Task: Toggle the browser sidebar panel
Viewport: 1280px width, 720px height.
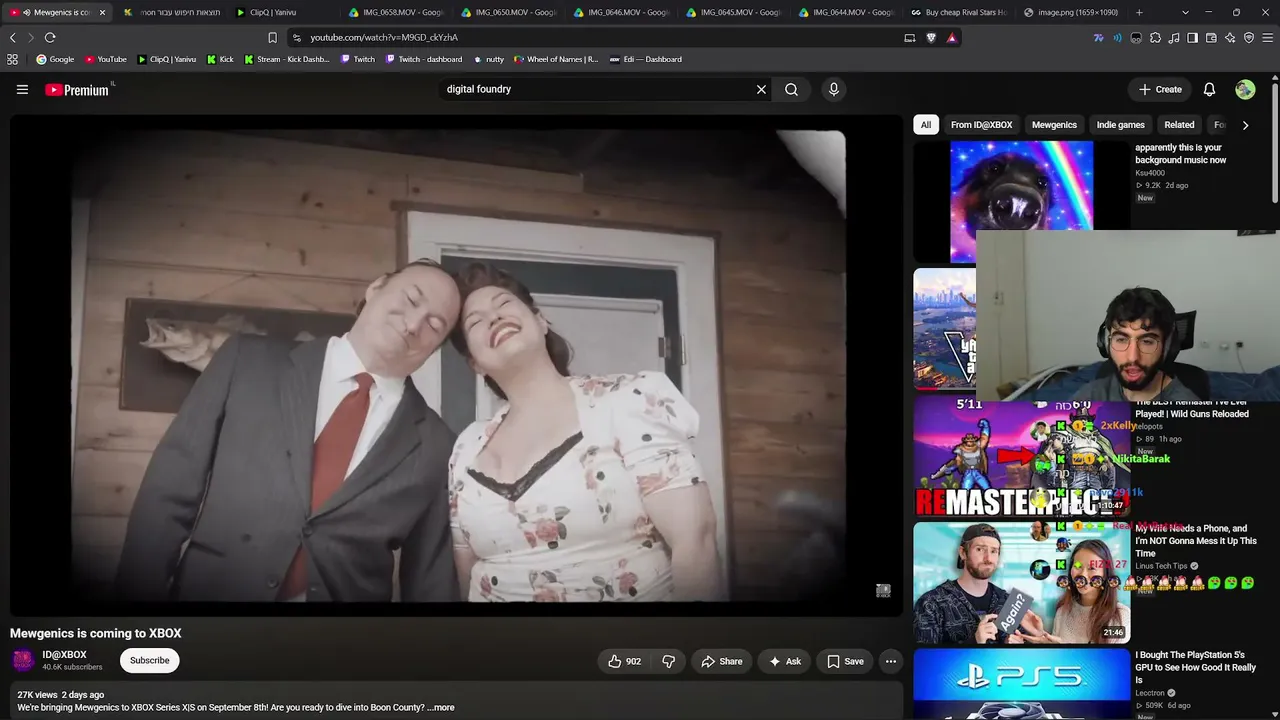Action: (1192, 38)
